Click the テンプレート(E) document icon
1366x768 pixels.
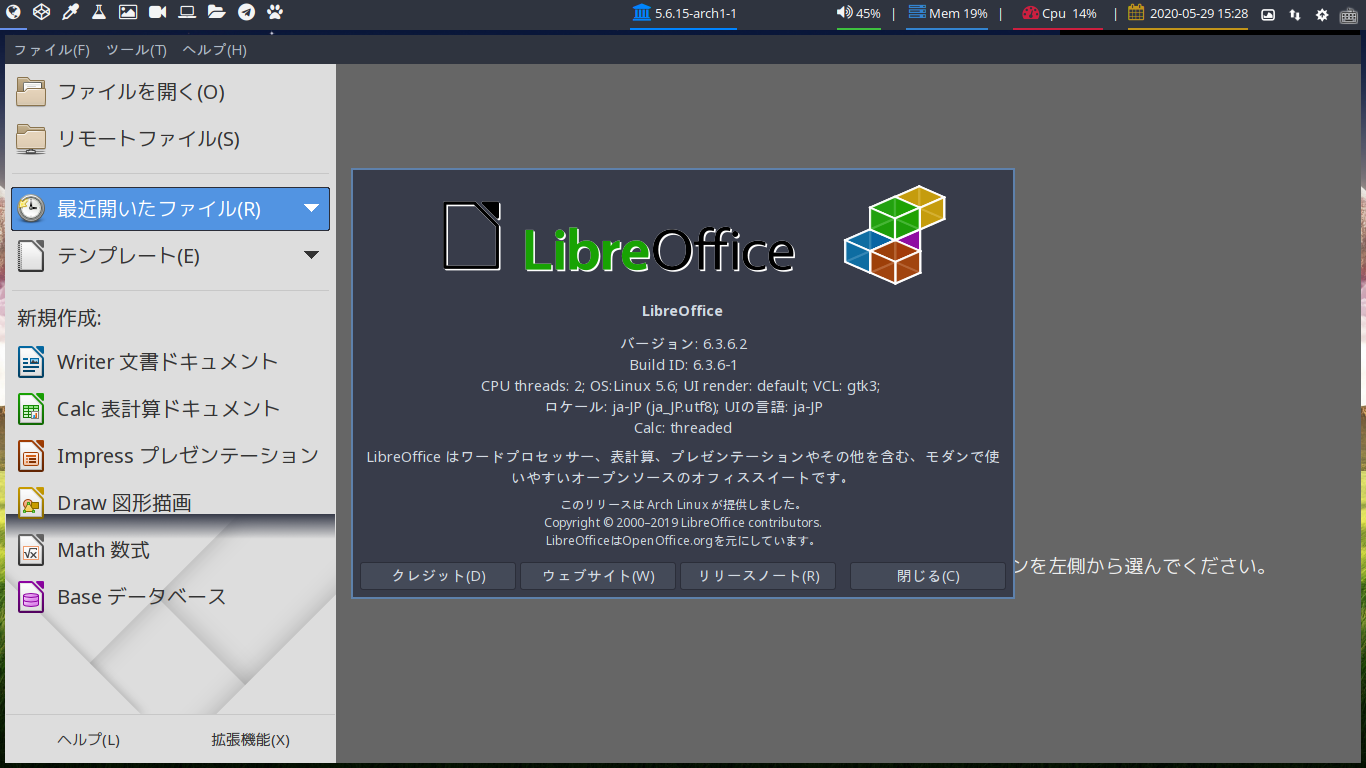tap(31, 256)
